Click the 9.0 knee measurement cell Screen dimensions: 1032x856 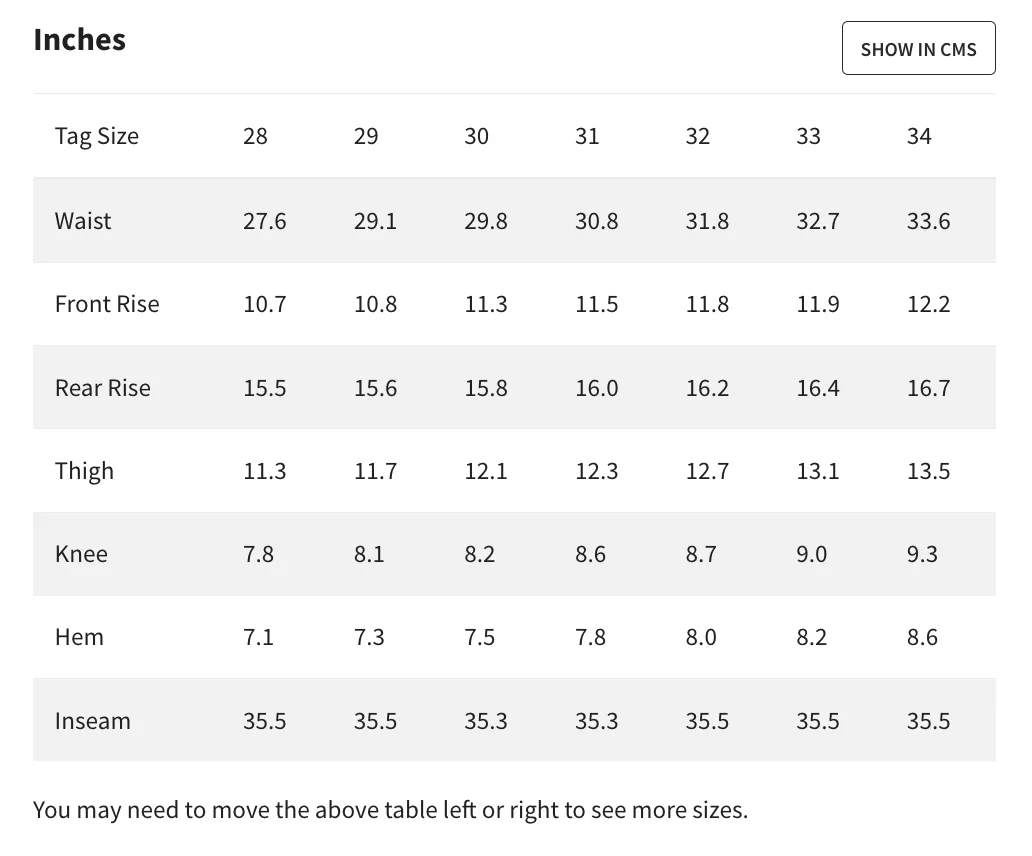click(811, 554)
